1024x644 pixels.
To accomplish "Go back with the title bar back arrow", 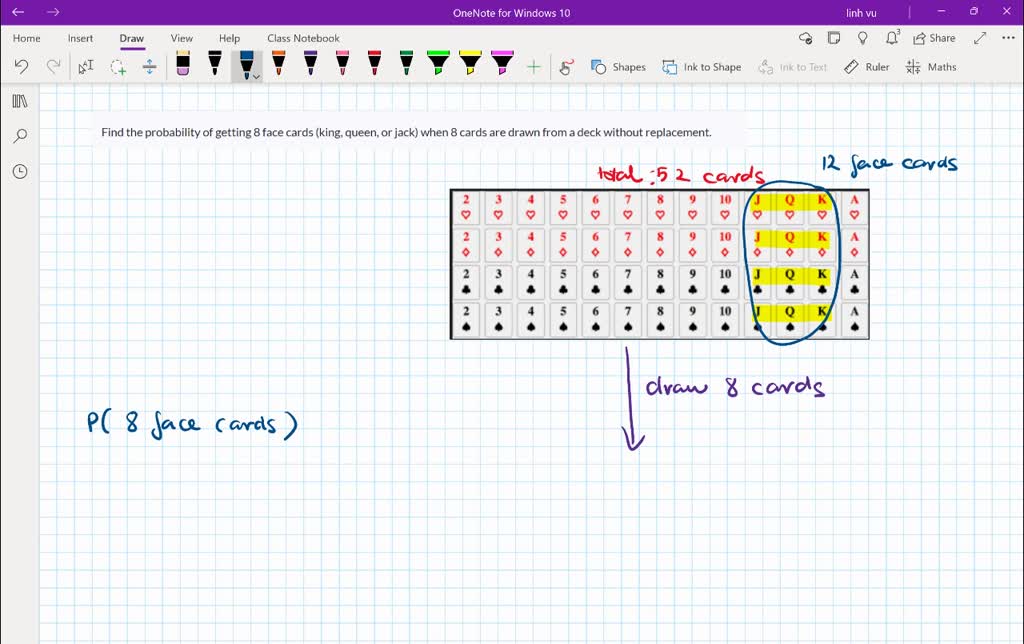I will 18,12.
